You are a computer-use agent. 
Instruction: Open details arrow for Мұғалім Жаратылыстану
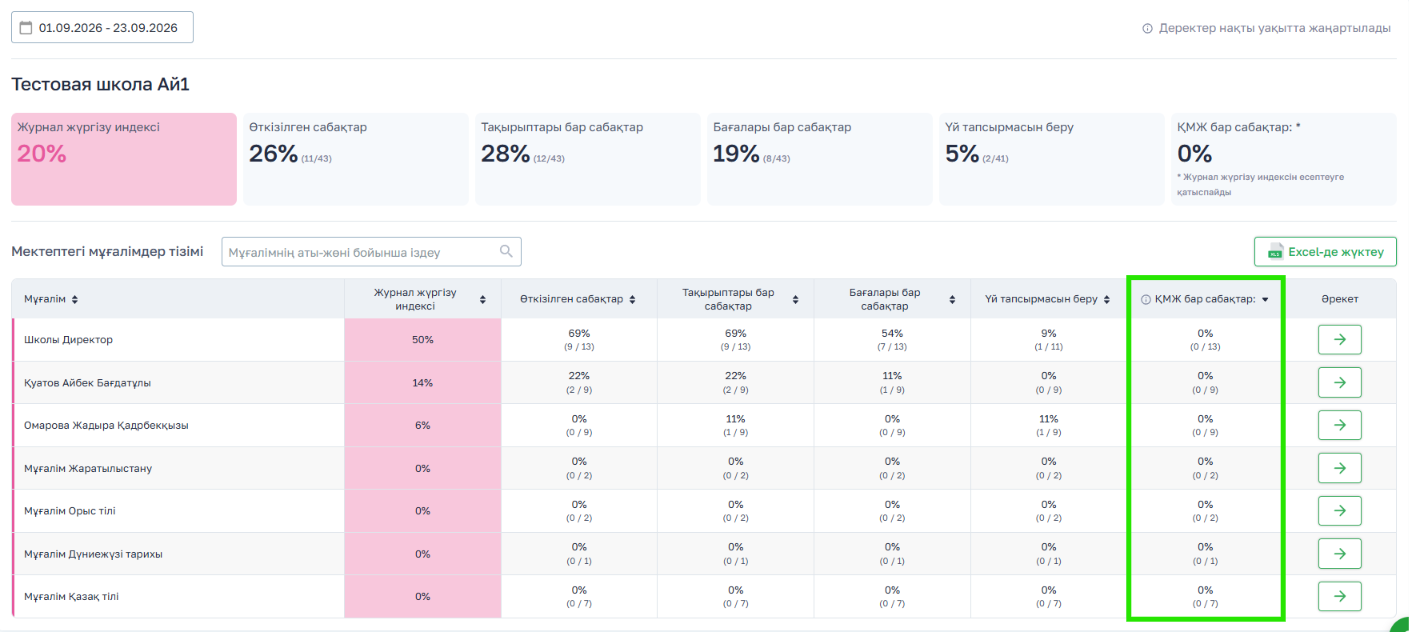pyautogui.click(x=1339, y=468)
